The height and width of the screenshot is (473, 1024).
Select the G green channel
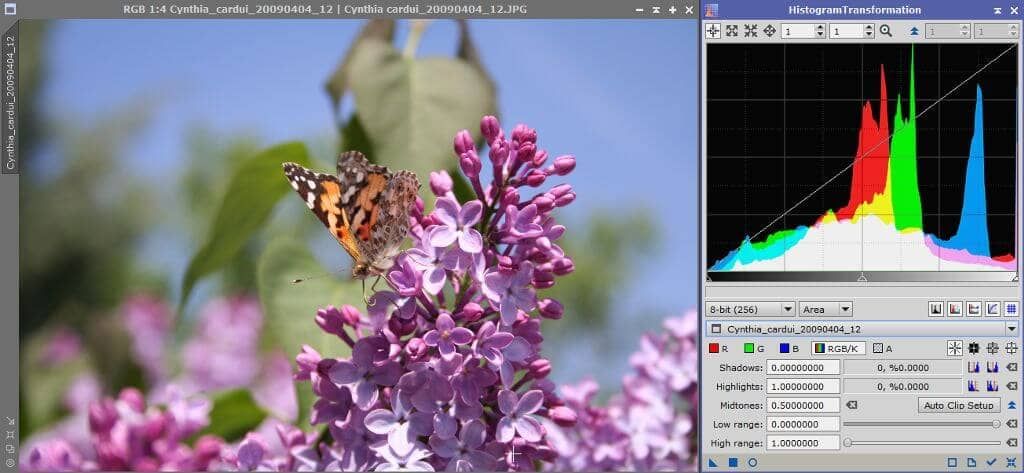point(754,349)
